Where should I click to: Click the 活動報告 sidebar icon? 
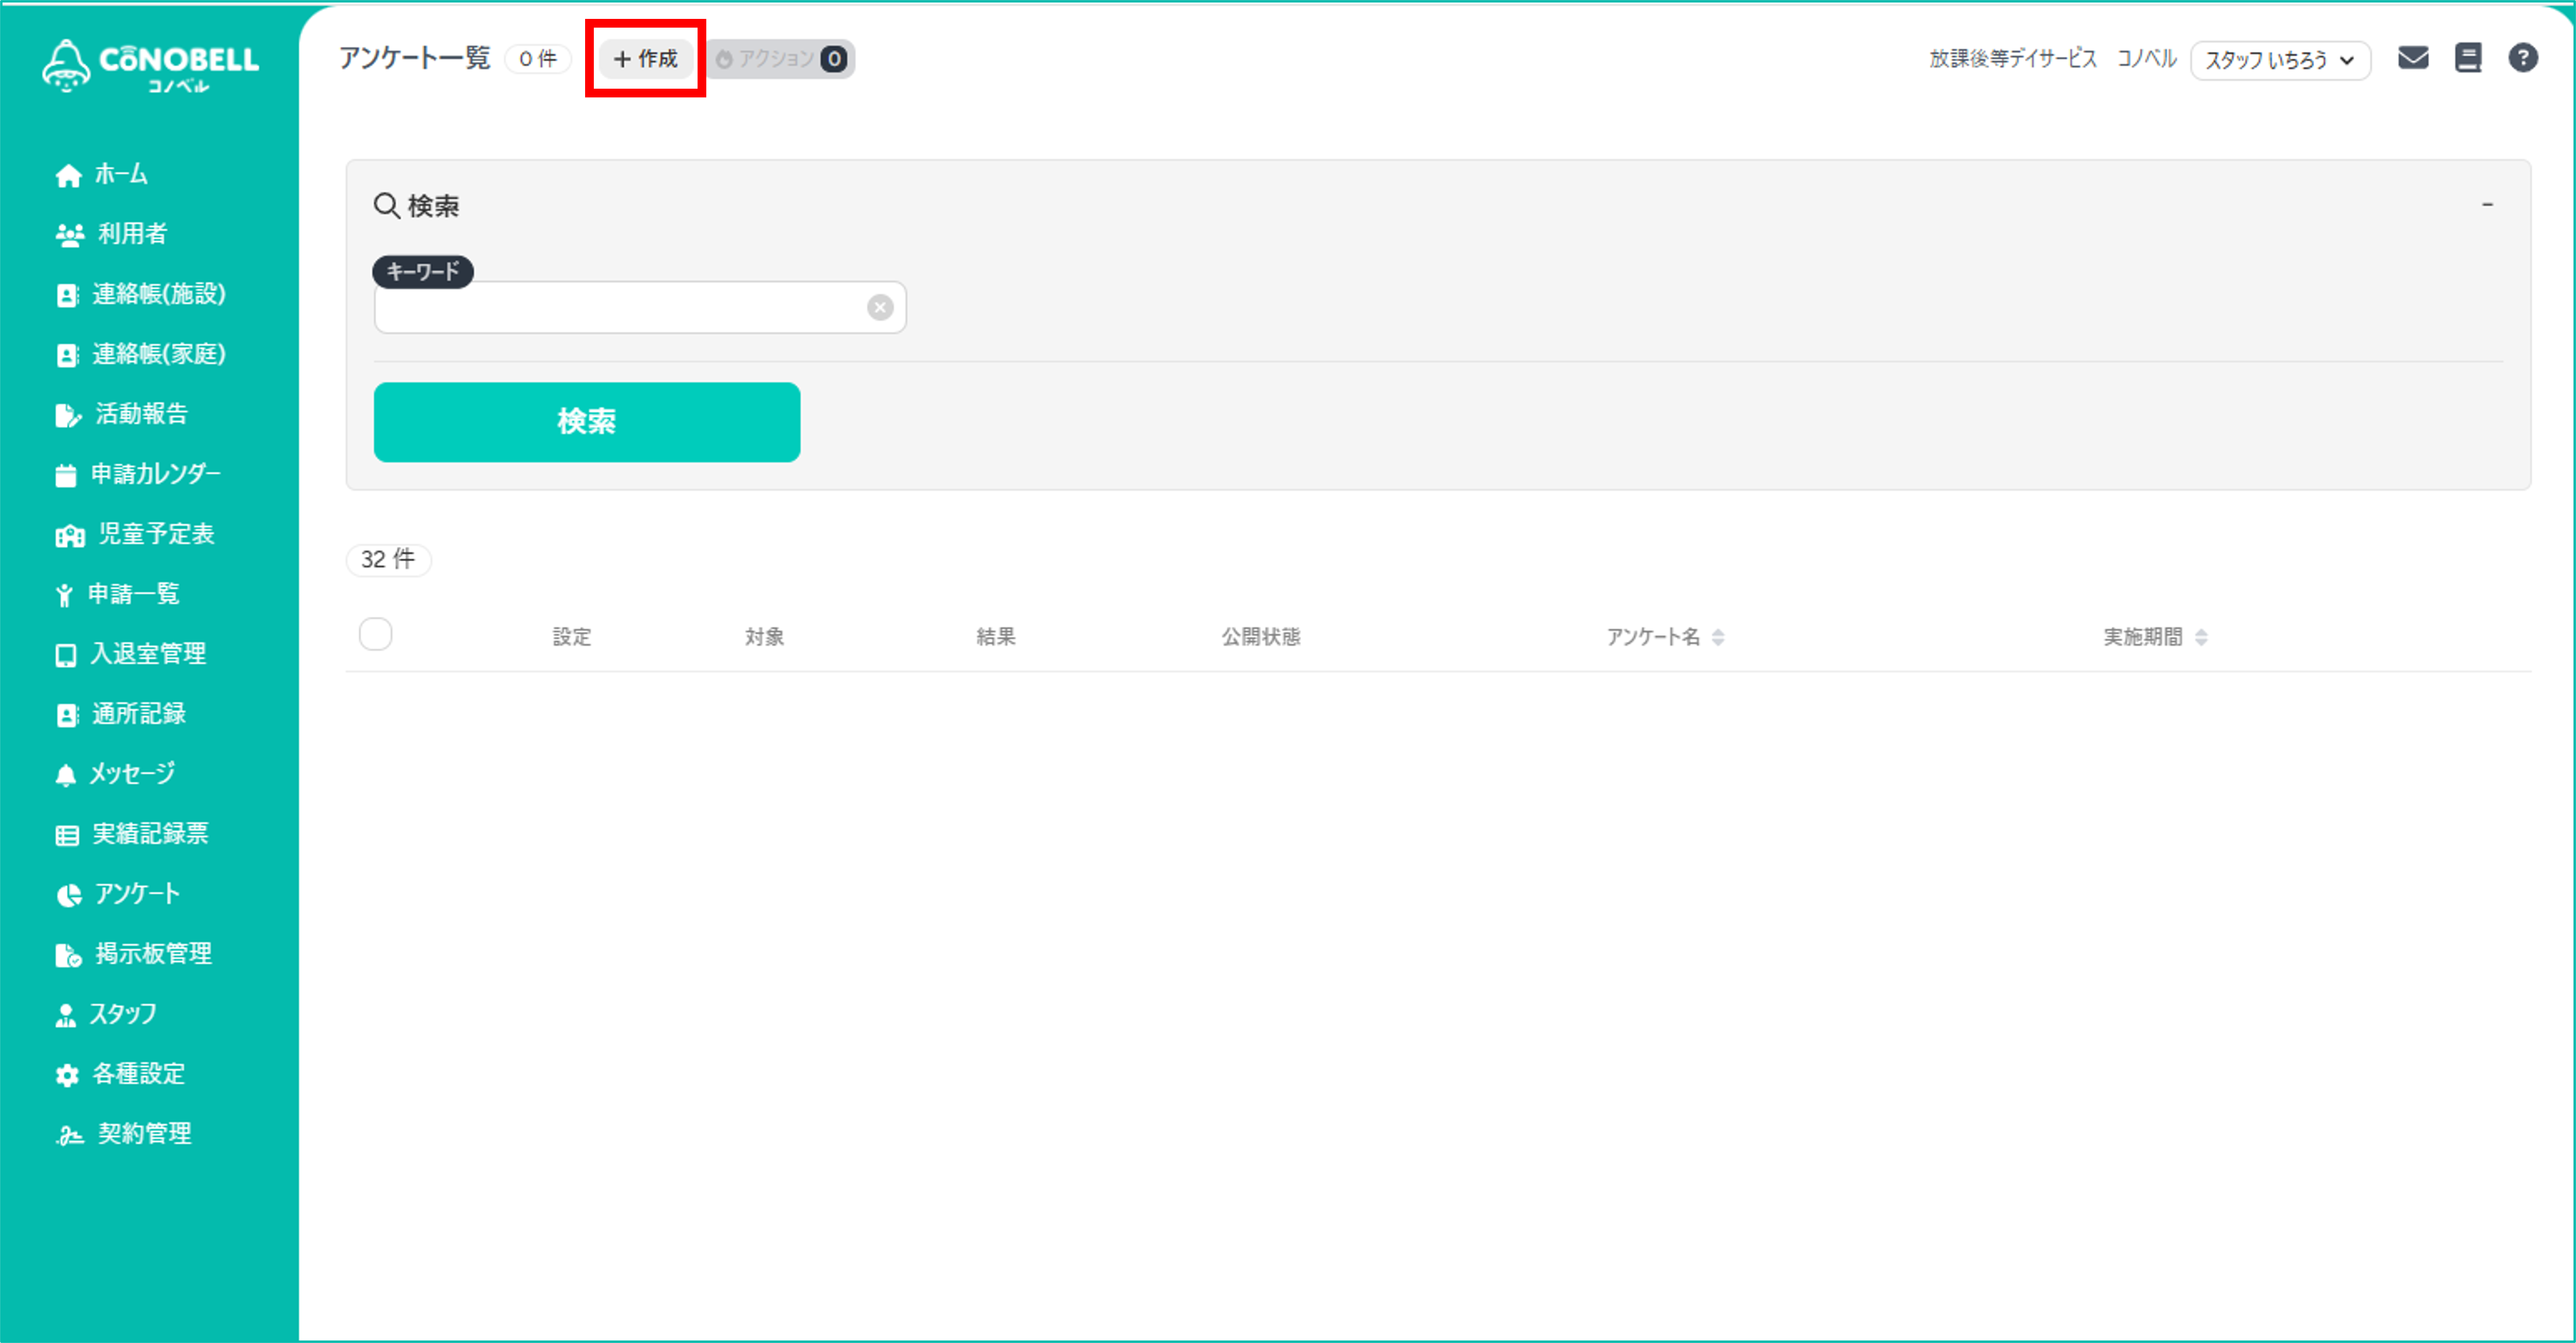coord(67,415)
